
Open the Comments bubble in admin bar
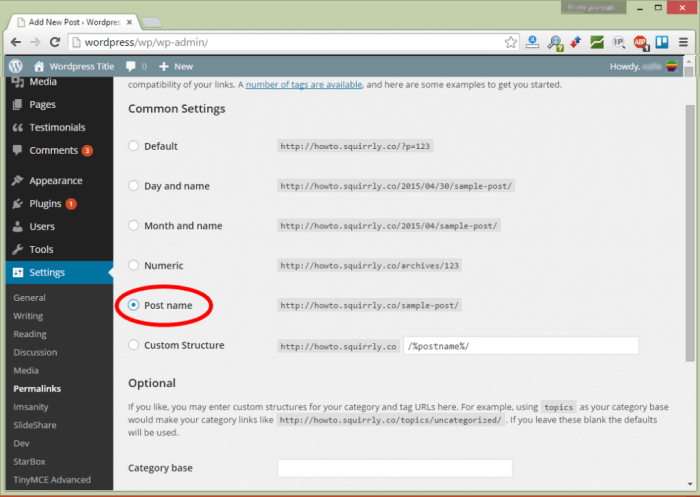tap(135, 66)
